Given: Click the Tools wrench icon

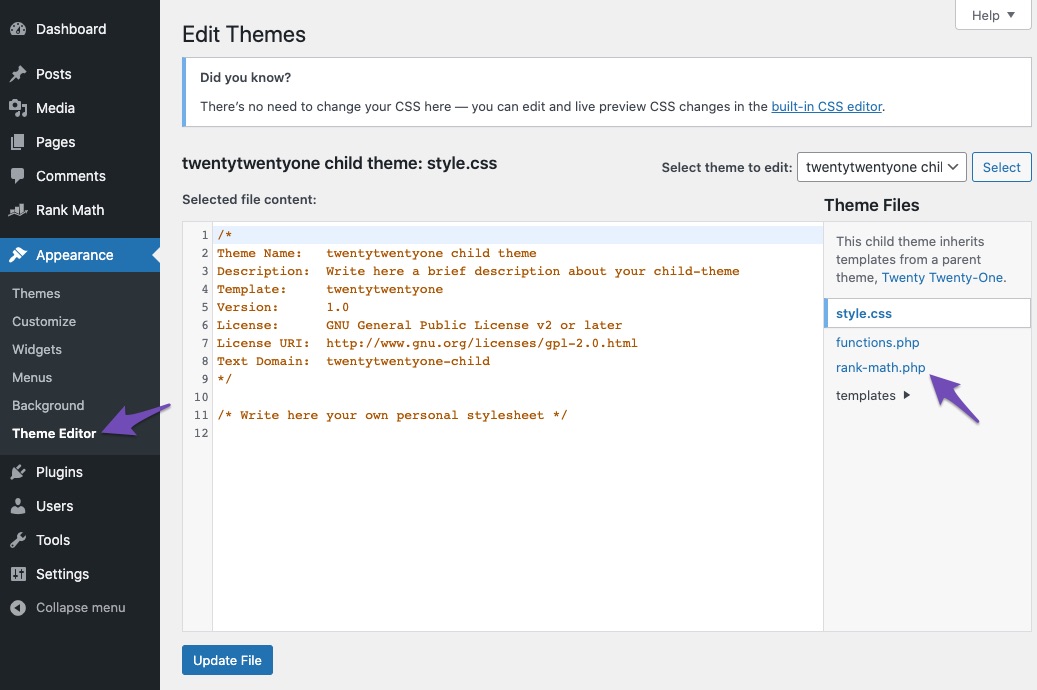Looking at the screenshot, I should [x=18, y=540].
